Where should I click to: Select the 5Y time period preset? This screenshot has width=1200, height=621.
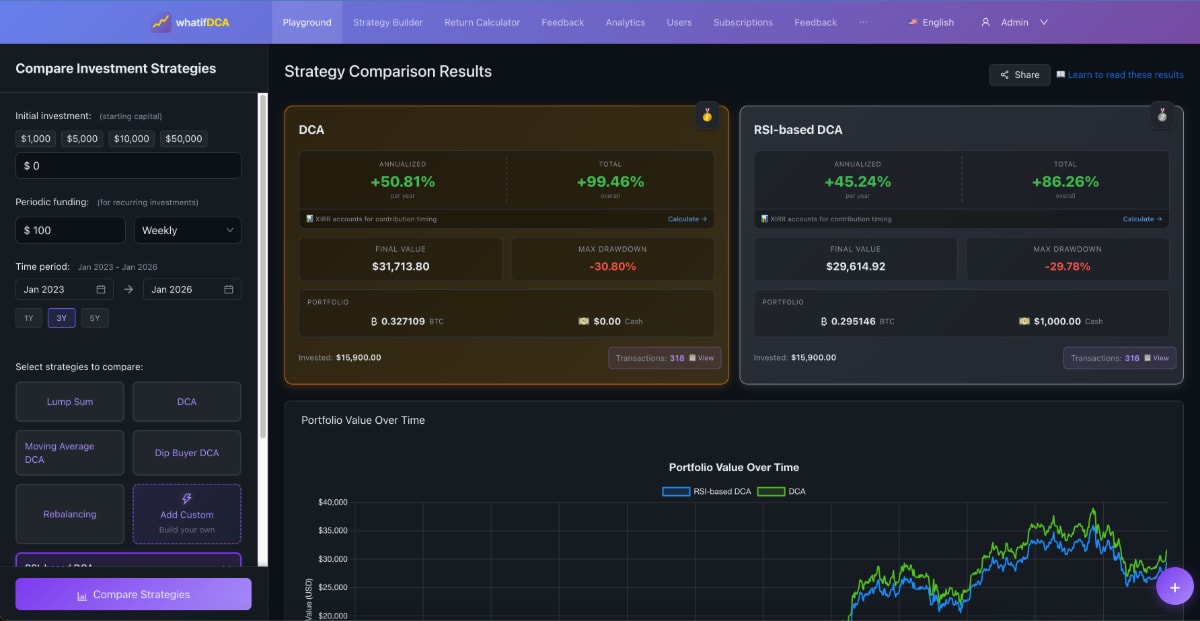pyautogui.click(x=95, y=319)
